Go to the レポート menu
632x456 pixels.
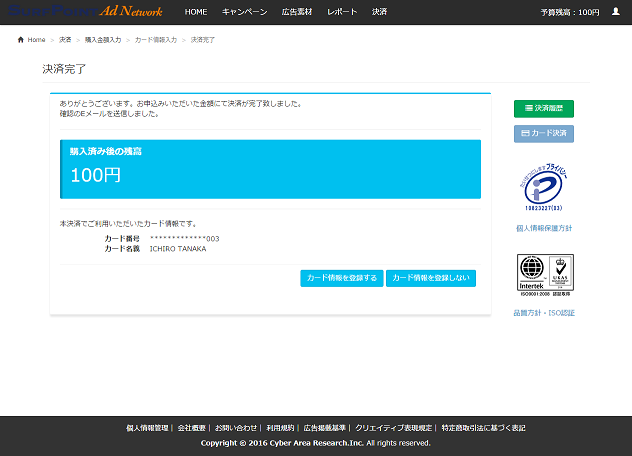coord(342,11)
